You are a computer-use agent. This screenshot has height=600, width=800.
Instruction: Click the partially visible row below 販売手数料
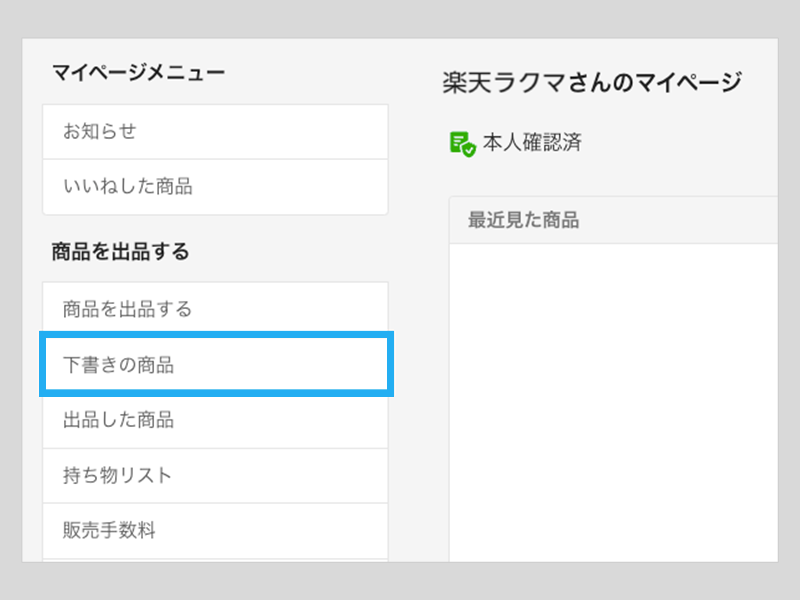tap(215, 560)
